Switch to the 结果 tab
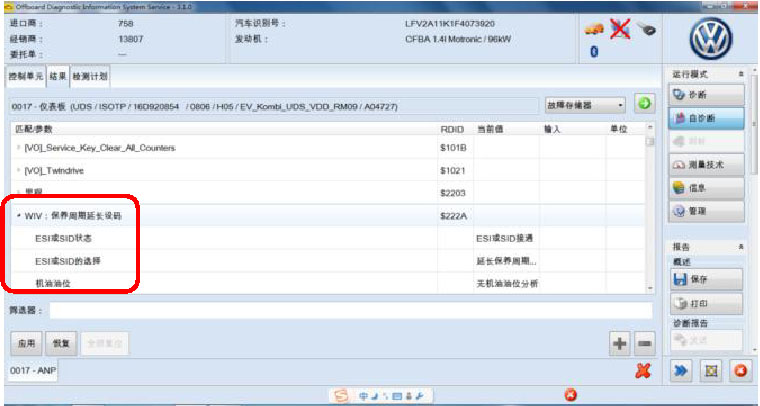Screen dimensions: 760x406 pos(58,77)
